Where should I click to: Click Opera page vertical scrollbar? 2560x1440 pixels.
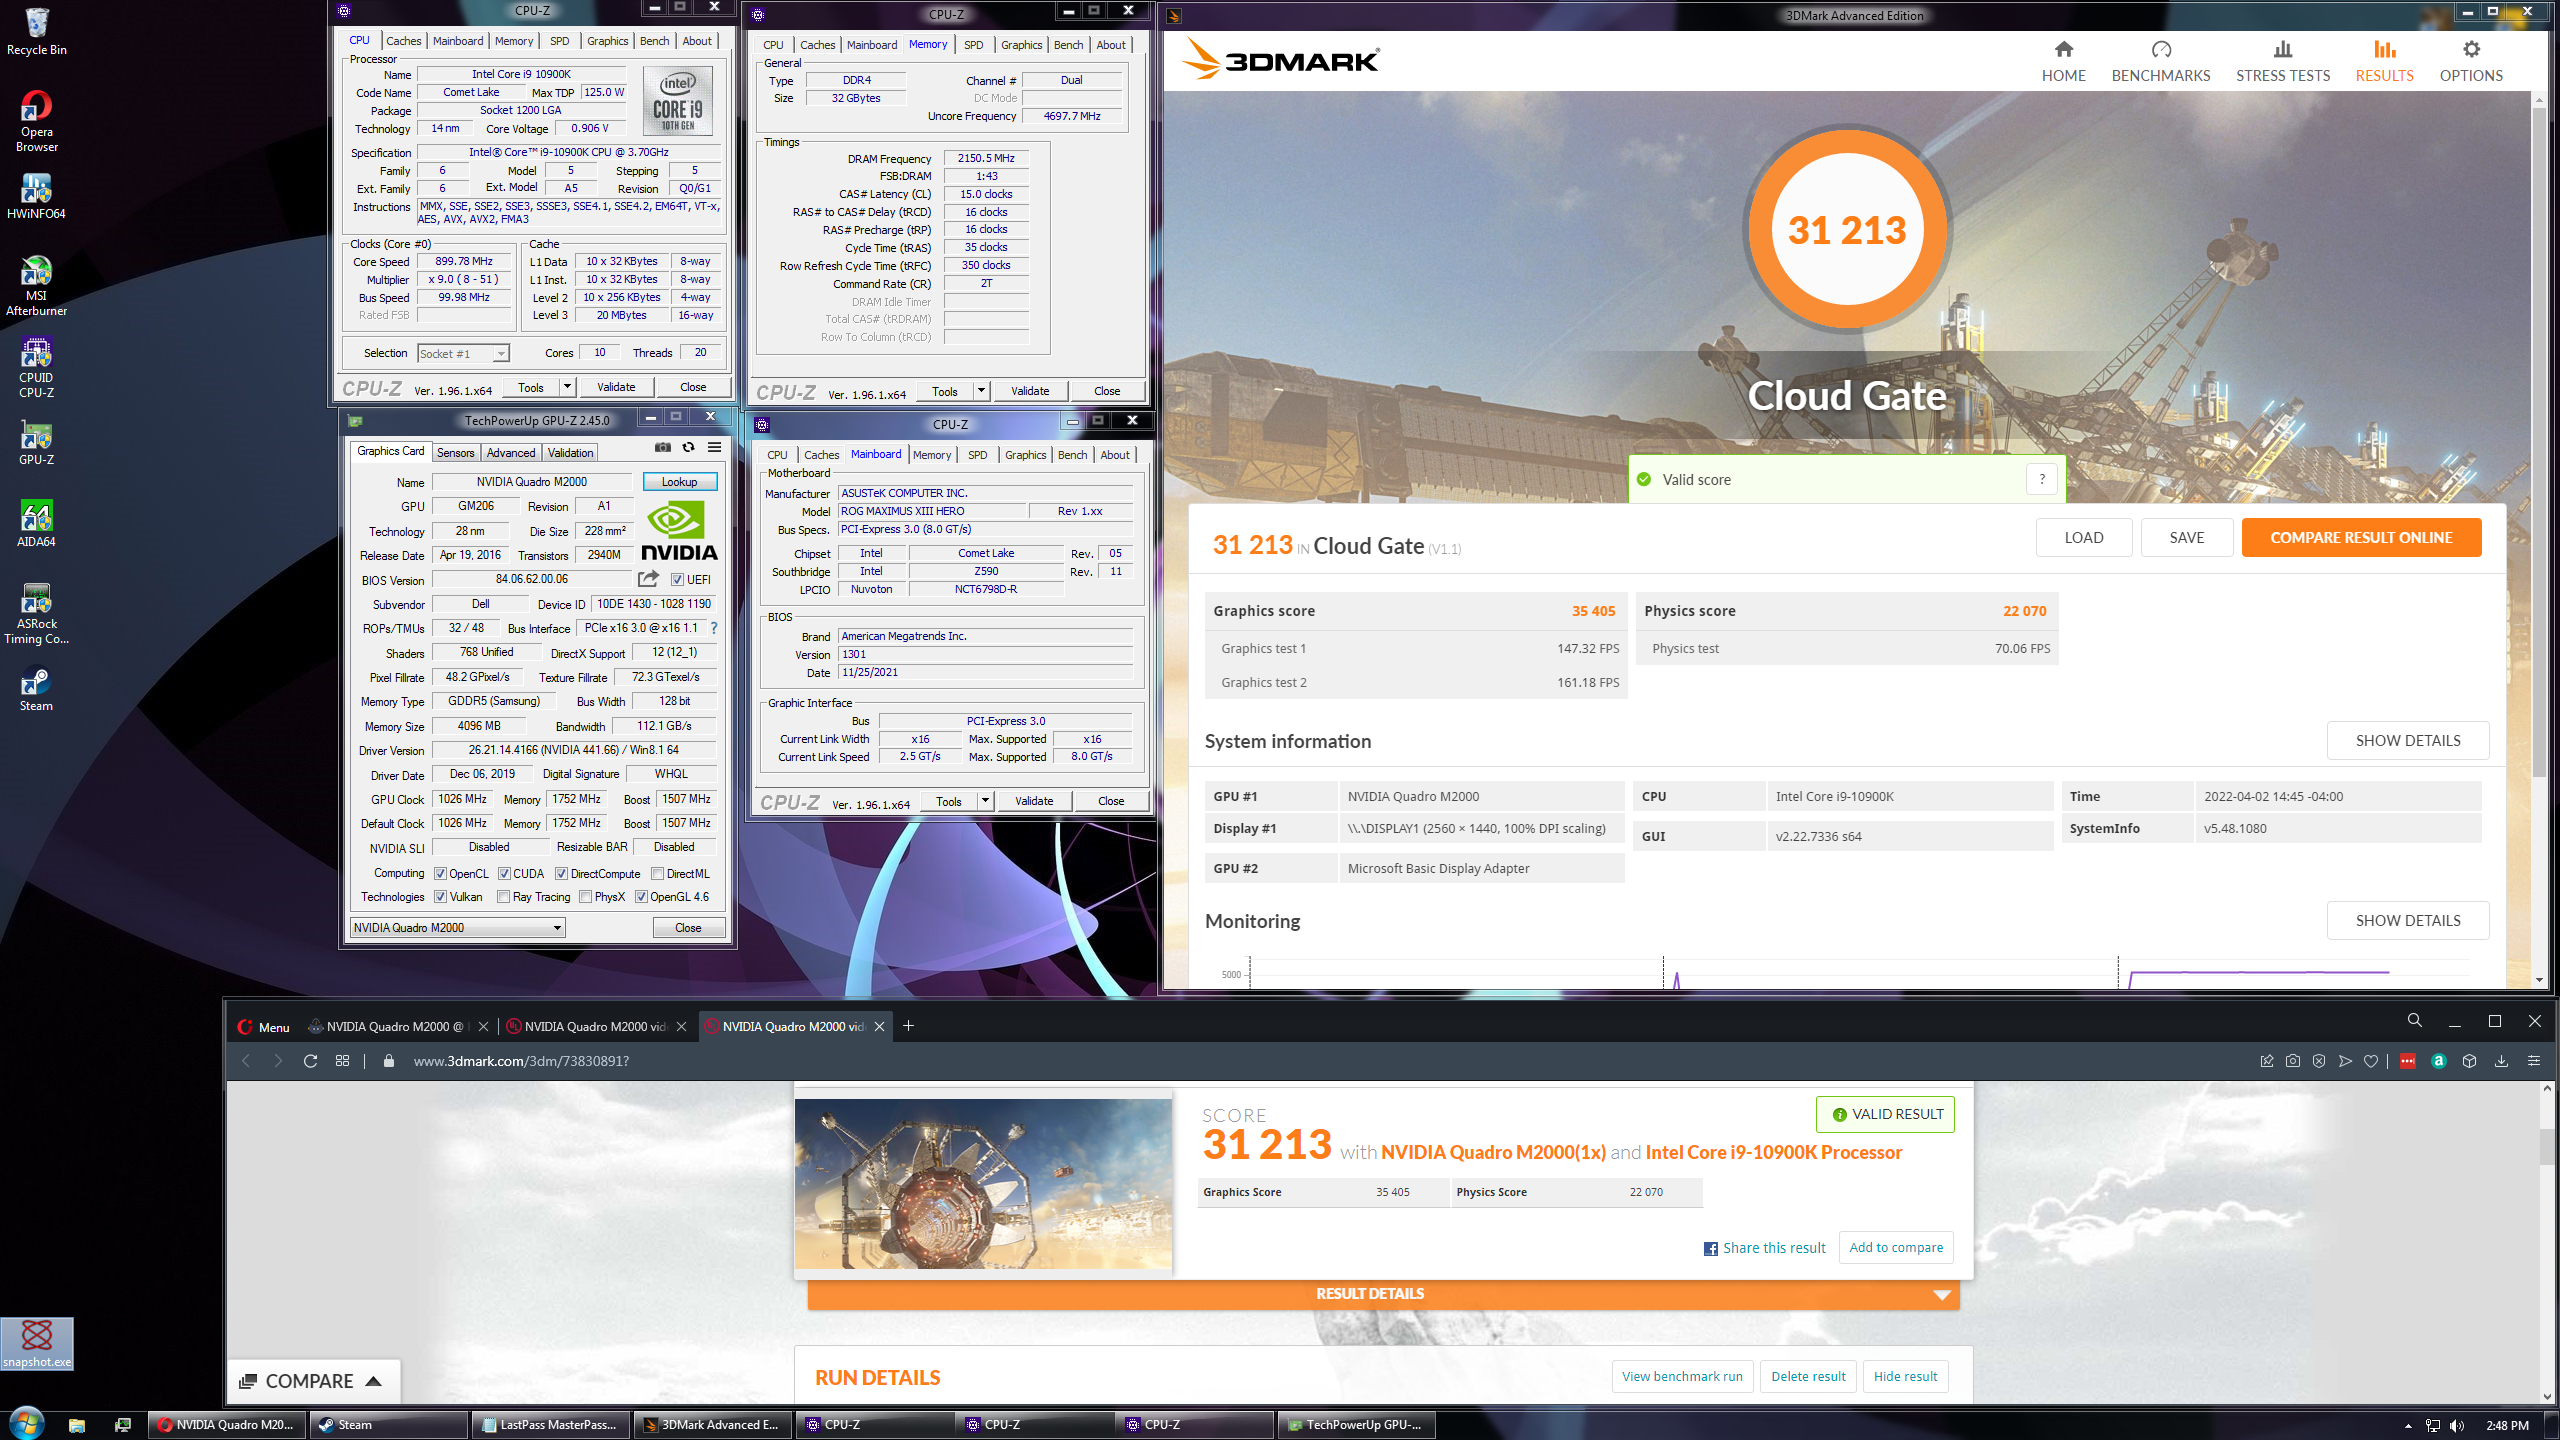[x=2546, y=1147]
